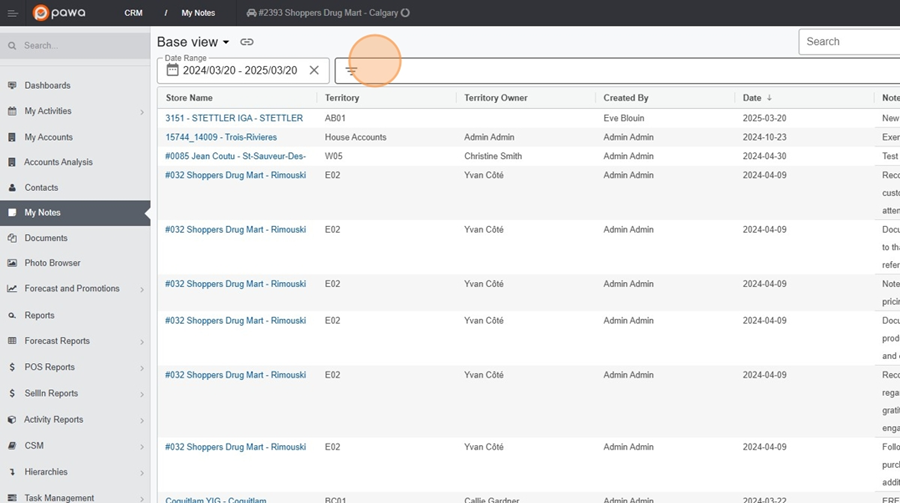The height and width of the screenshot is (503, 900).
Task: Click Eve Blouin in Created By column
Action: (x=623, y=118)
